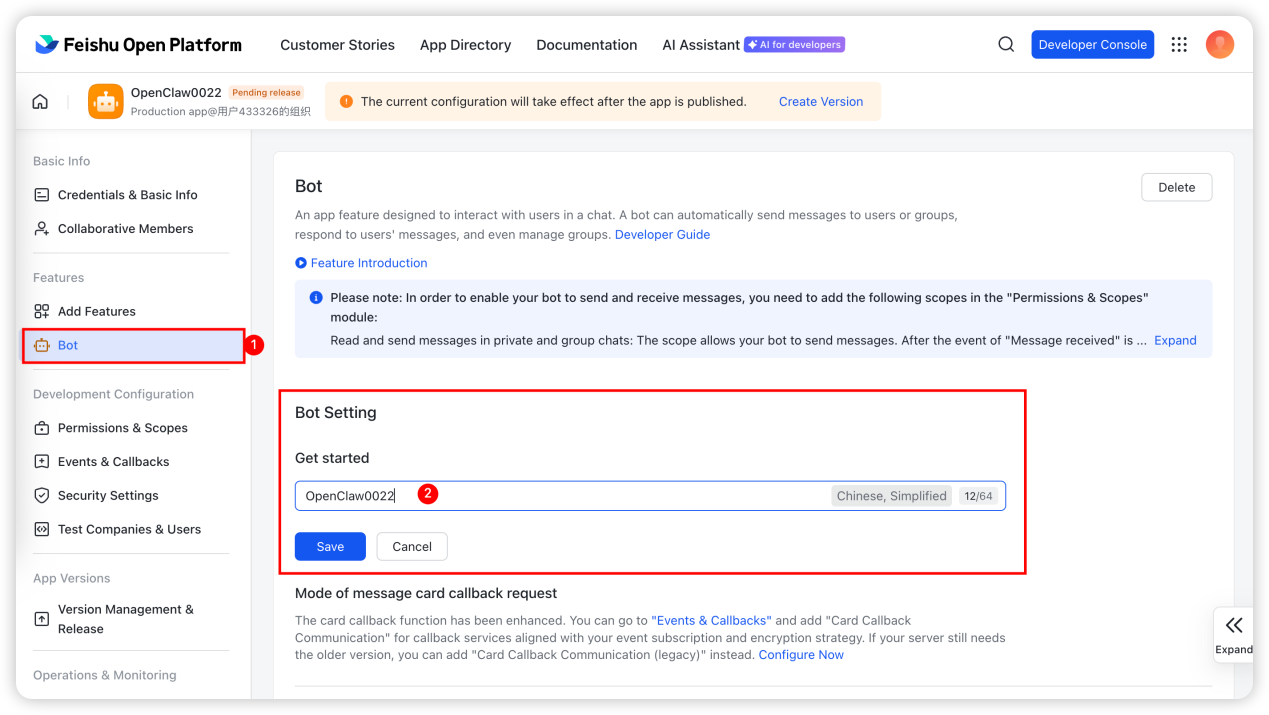Screen dimensions: 1269x715
Task: Click the home icon in breadcrumb bar
Action: click(x=40, y=102)
